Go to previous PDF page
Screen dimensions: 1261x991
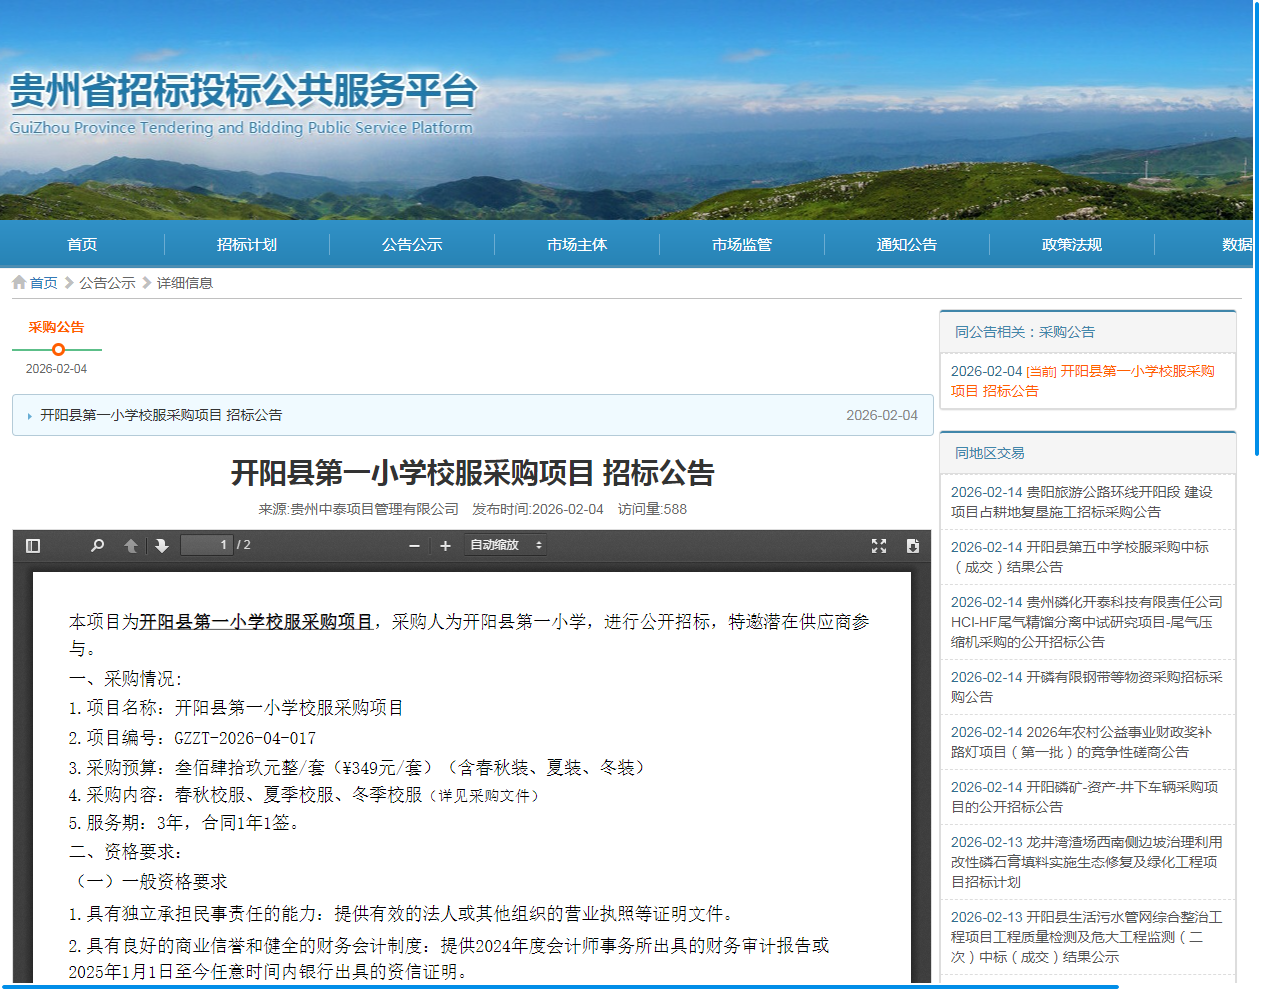131,546
